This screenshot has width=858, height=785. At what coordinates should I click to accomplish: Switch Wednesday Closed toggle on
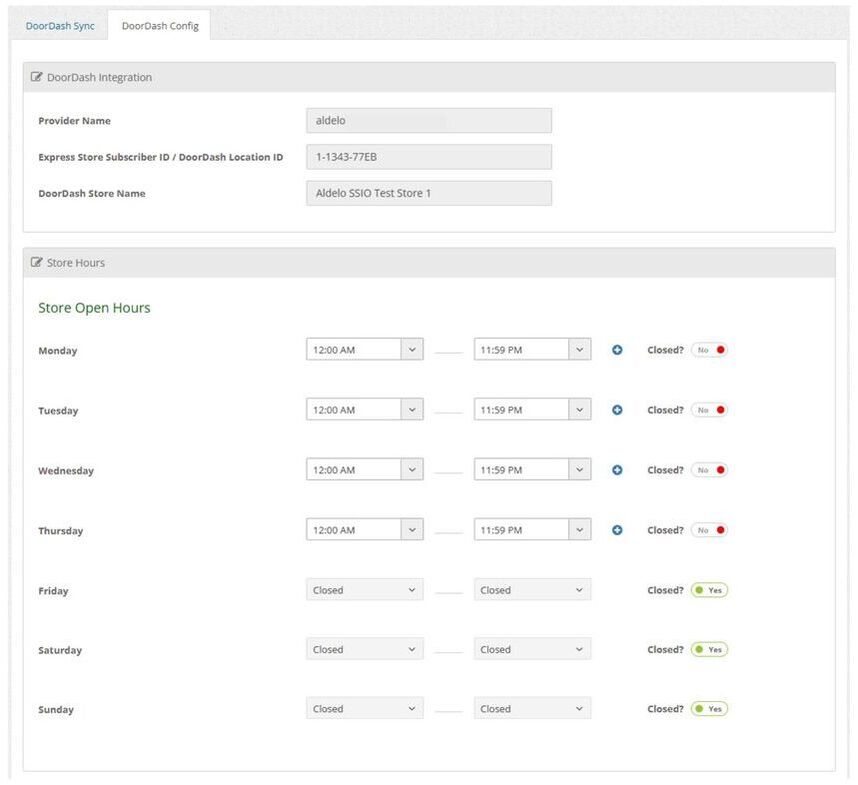pyautogui.click(x=709, y=470)
